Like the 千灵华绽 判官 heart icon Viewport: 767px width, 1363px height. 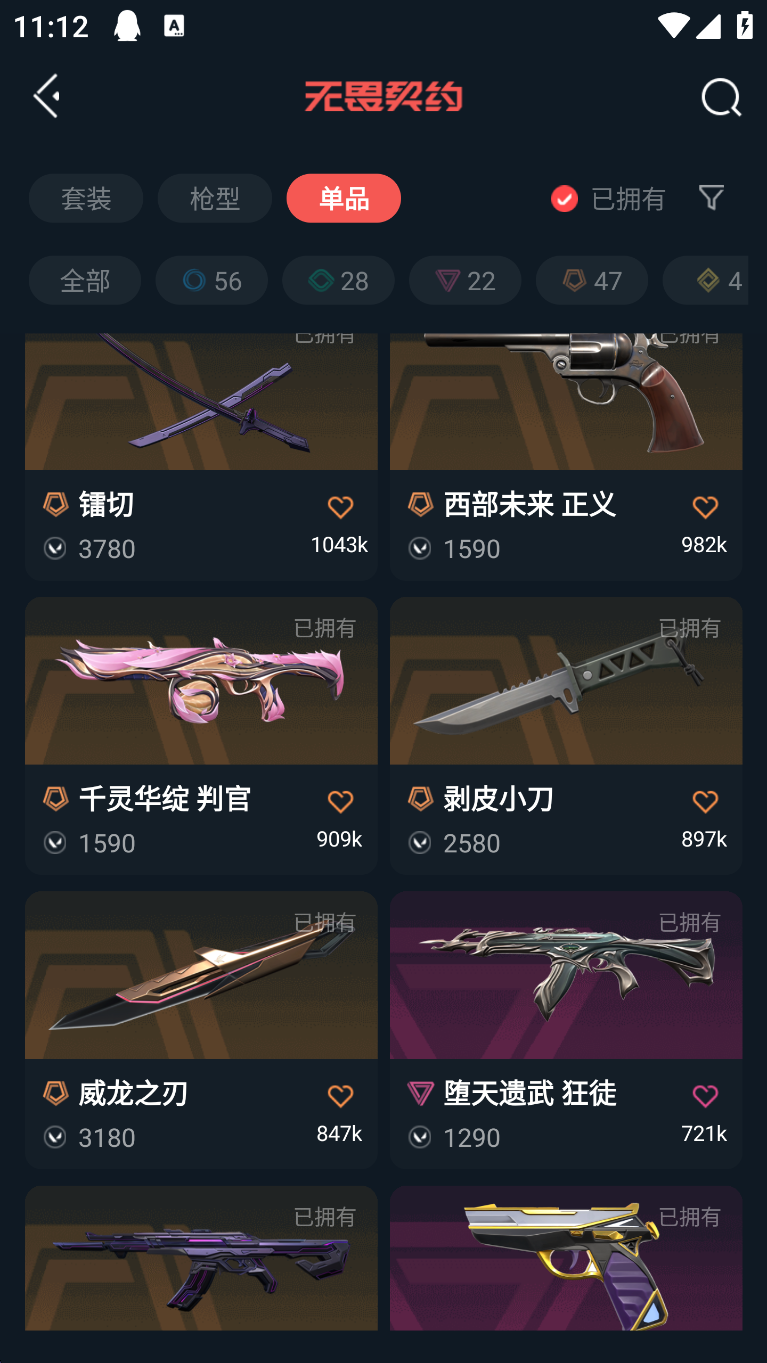tap(340, 802)
